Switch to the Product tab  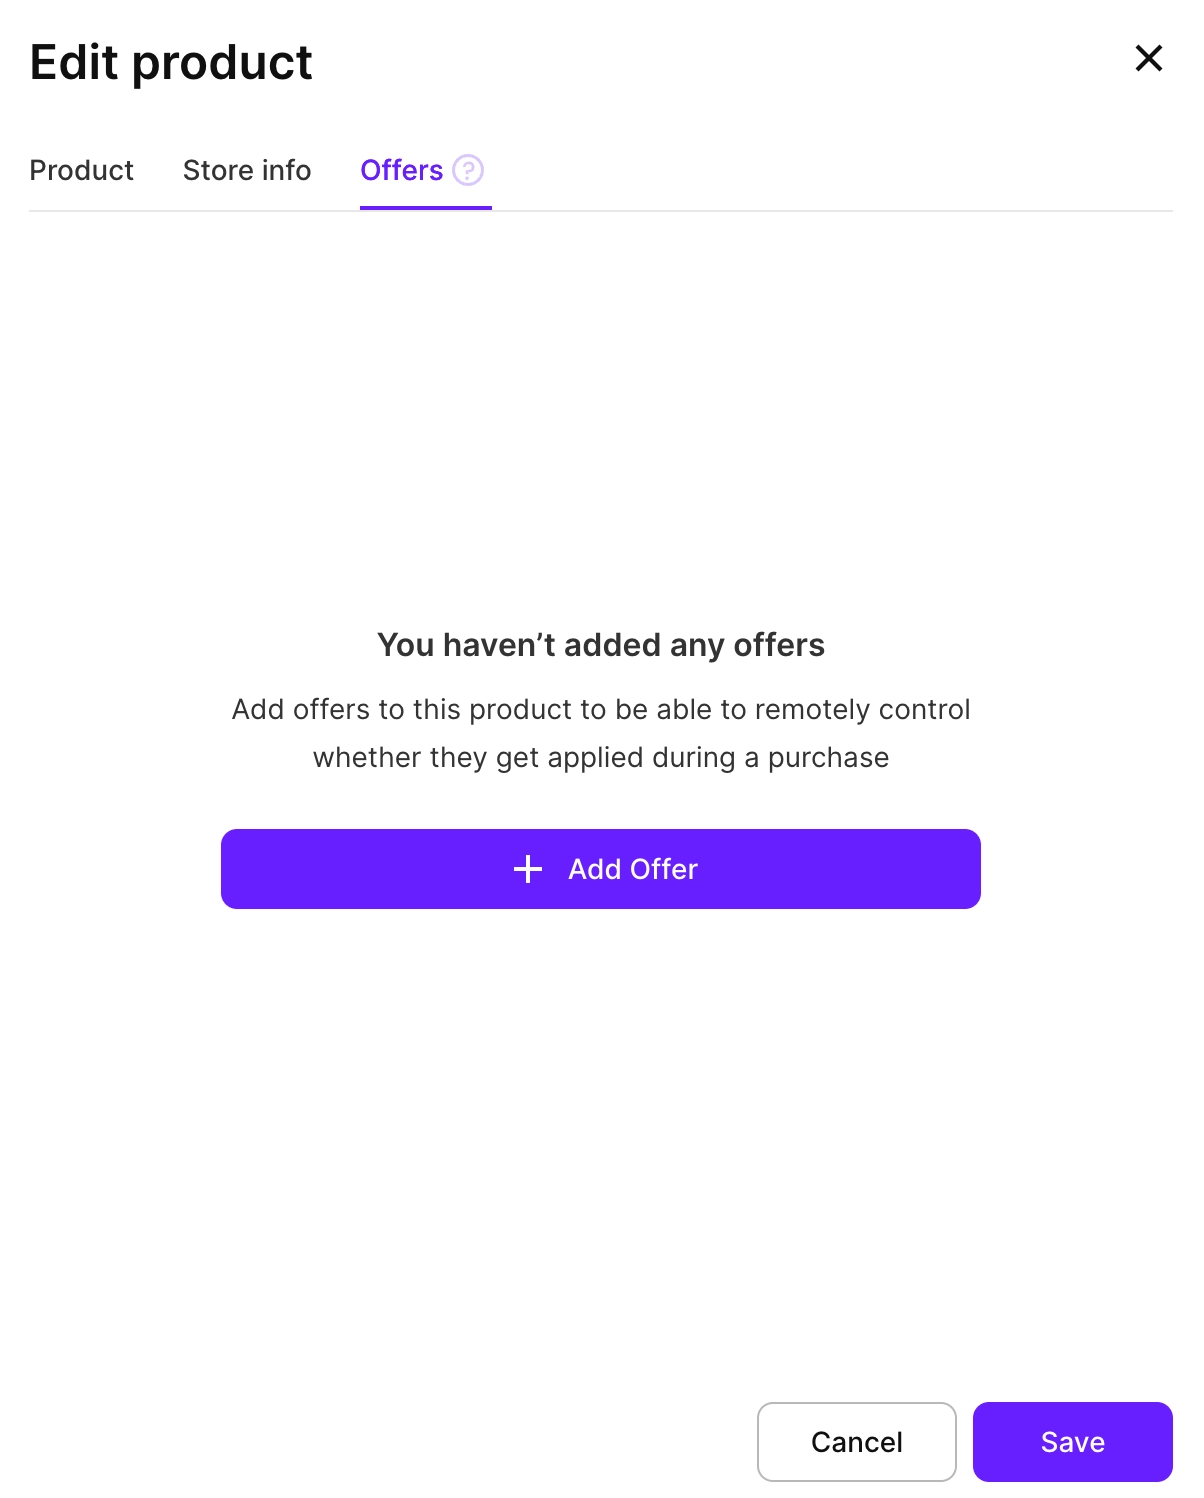81,170
